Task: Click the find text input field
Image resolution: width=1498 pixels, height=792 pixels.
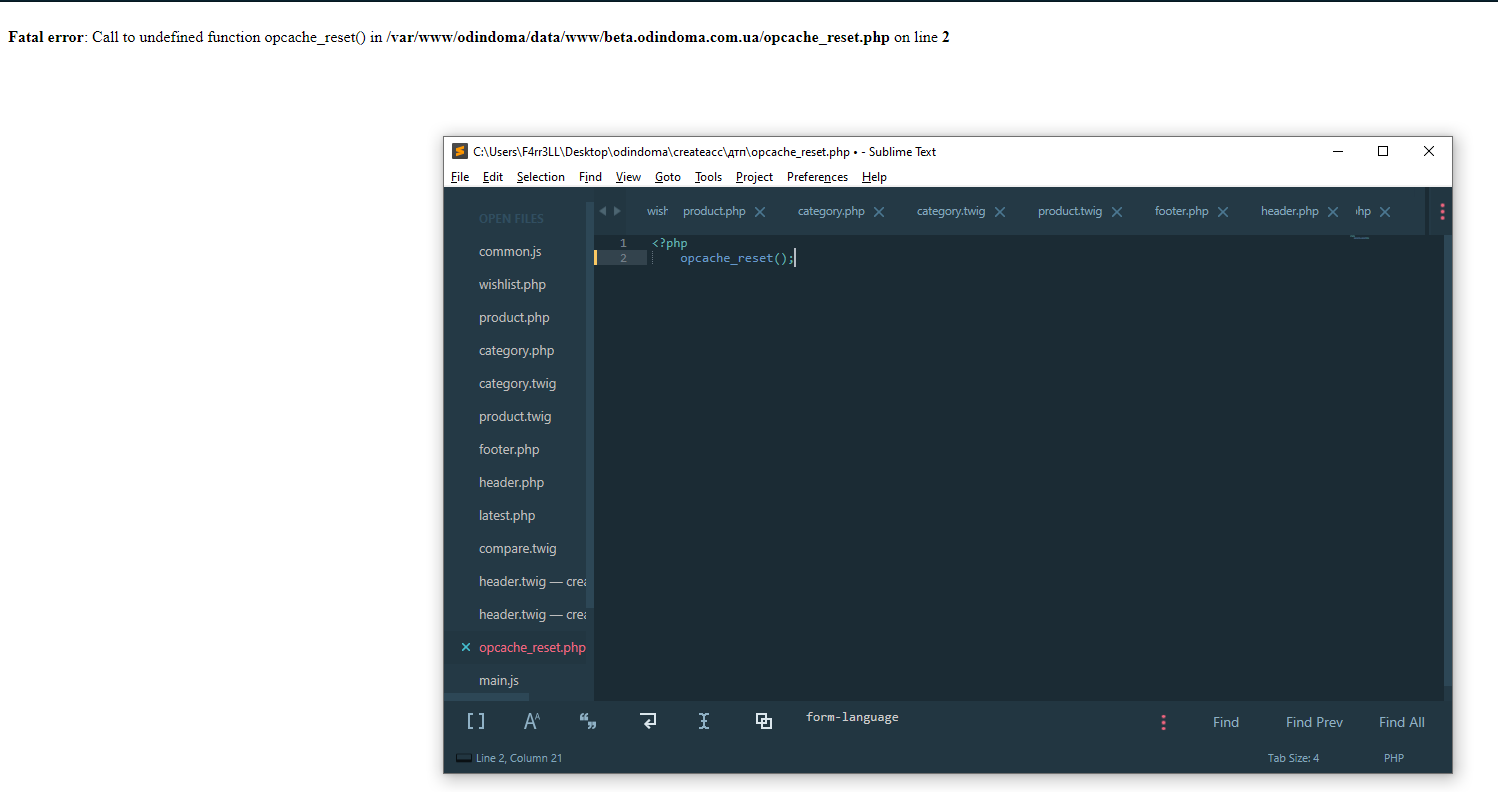Action: pyautogui.click(x=970, y=718)
